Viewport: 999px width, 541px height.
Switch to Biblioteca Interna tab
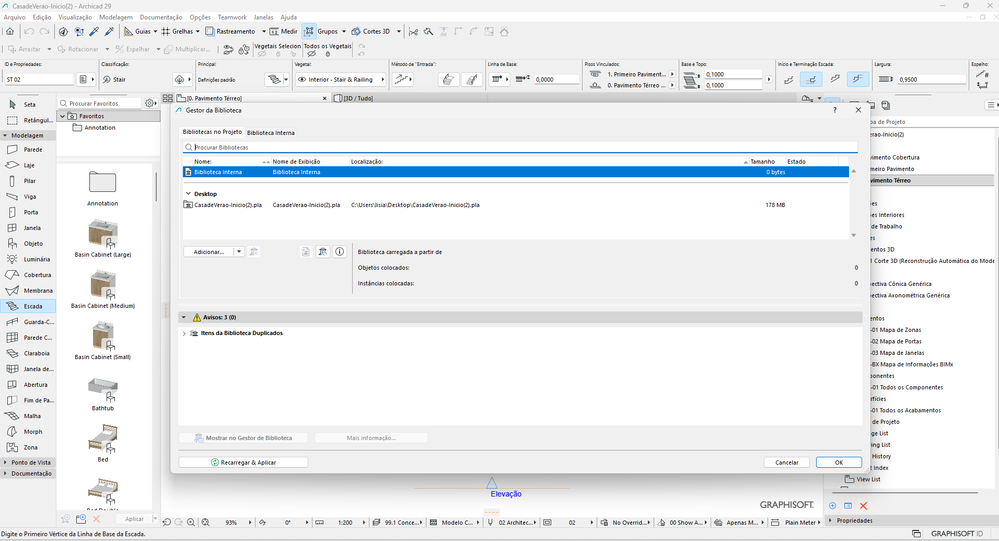click(x=271, y=133)
